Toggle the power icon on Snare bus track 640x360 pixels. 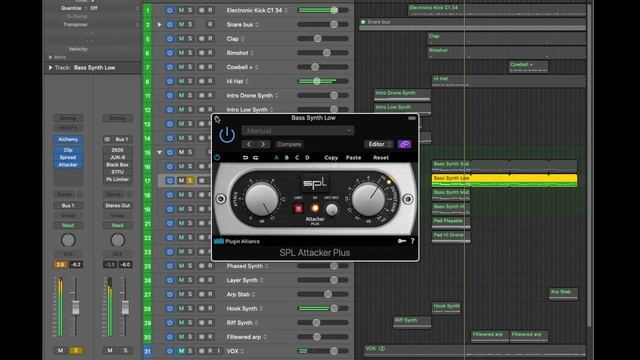tap(170, 24)
